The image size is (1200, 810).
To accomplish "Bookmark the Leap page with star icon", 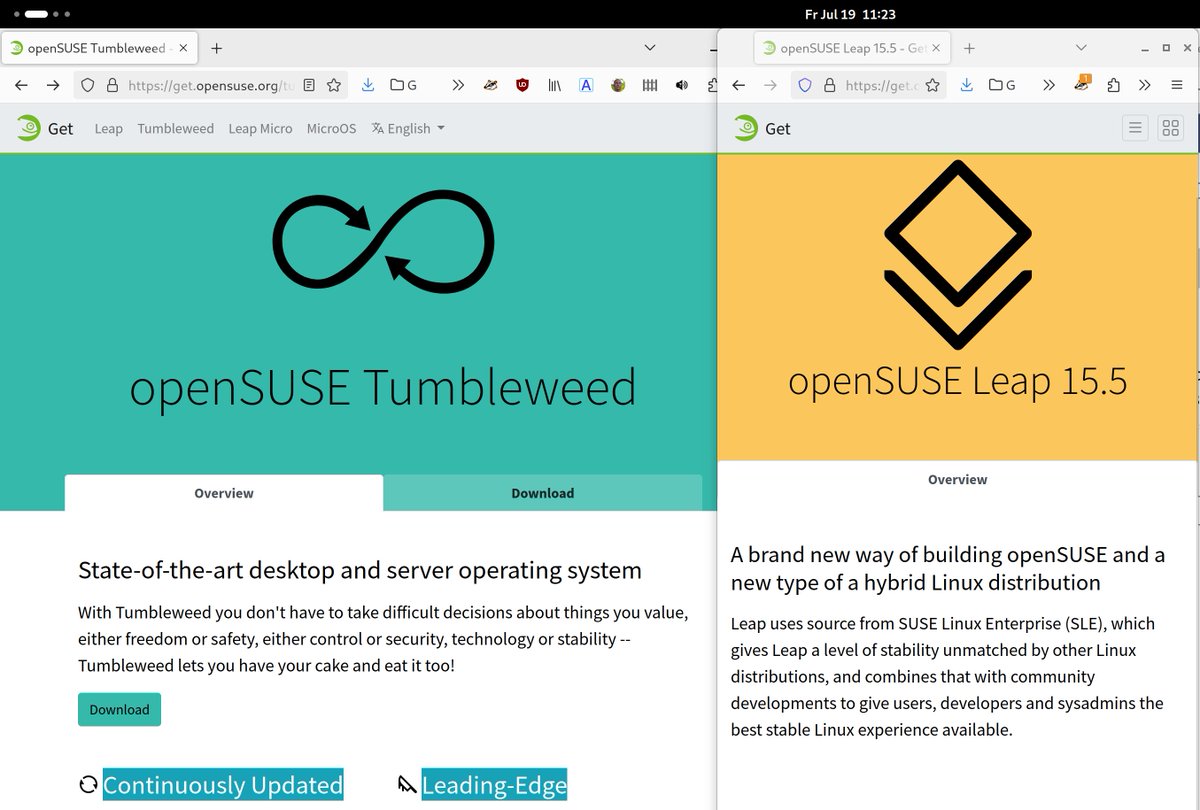I will pyautogui.click(x=932, y=85).
